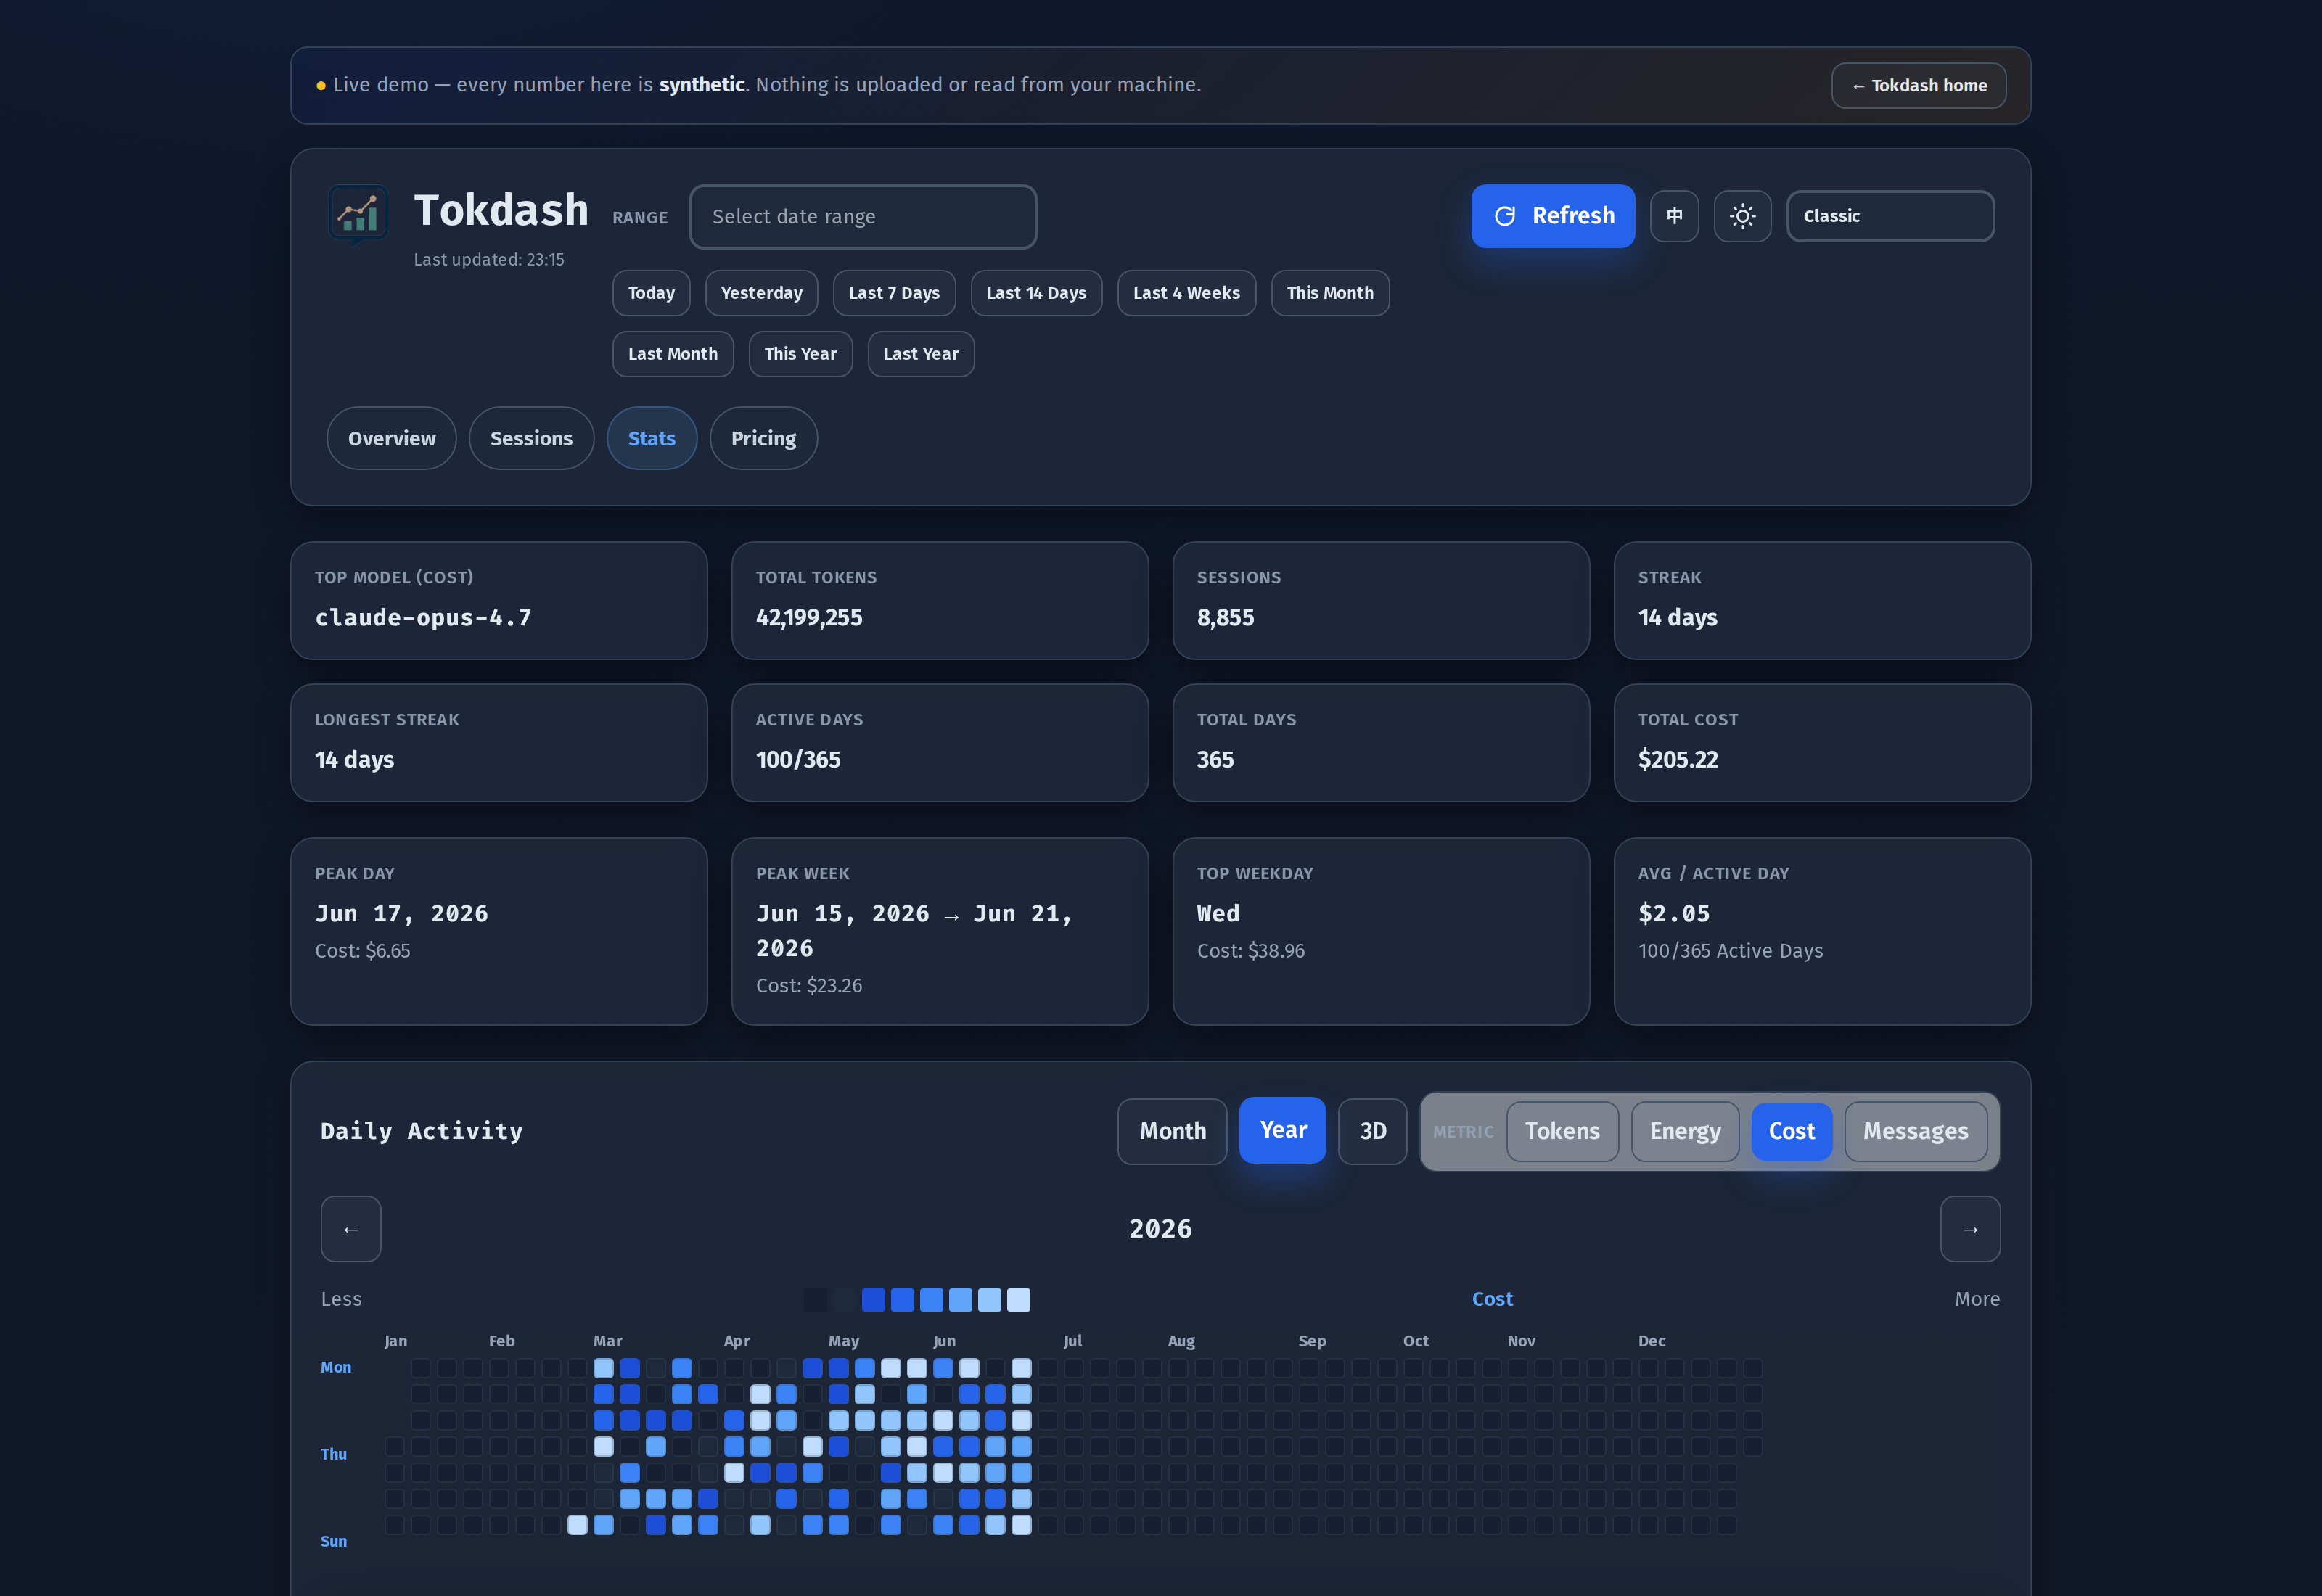Open the Overview tab

392,438
